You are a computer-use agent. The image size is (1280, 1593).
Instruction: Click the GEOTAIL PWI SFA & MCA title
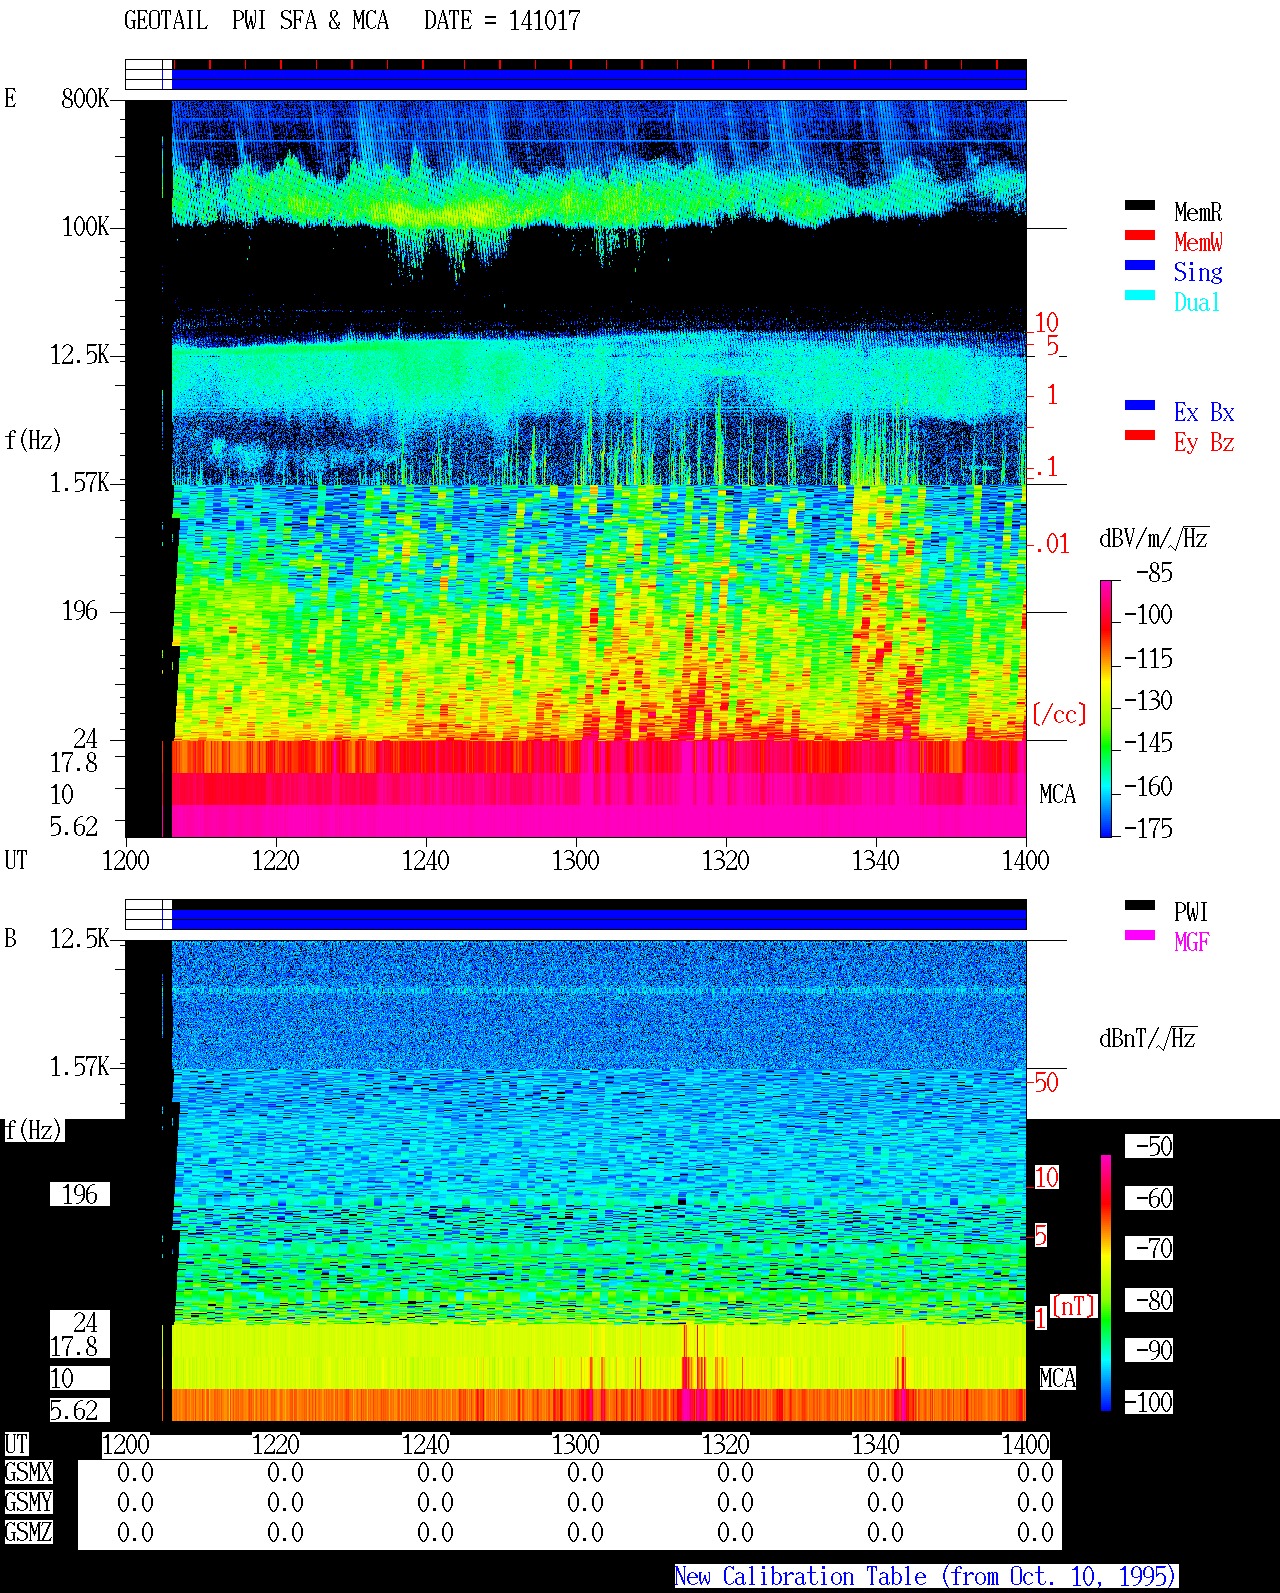[x=352, y=21]
